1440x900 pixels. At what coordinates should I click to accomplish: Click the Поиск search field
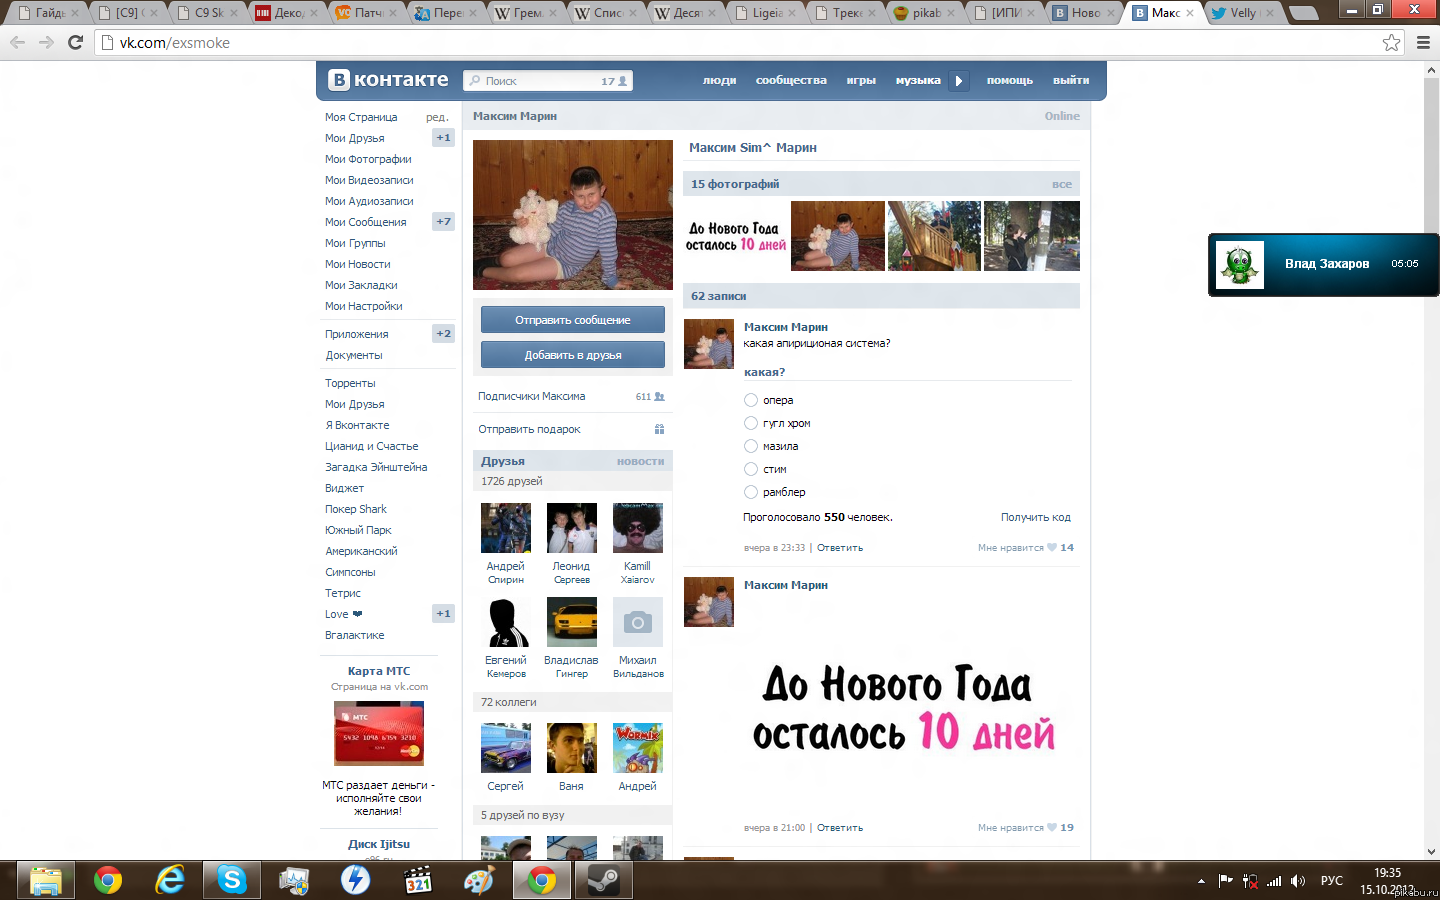(x=540, y=81)
